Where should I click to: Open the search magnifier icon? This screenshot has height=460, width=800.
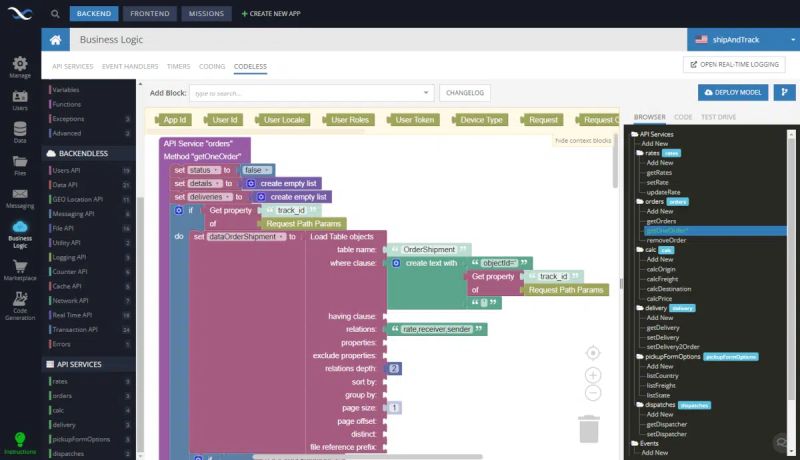click(55, 14)
